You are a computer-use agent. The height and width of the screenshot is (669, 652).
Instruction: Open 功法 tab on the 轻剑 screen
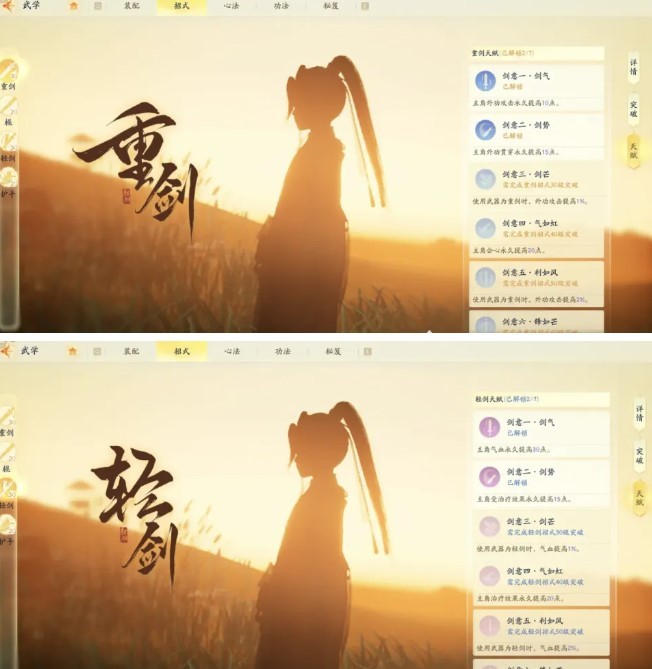pyautogui.click(x=282, y=351)
